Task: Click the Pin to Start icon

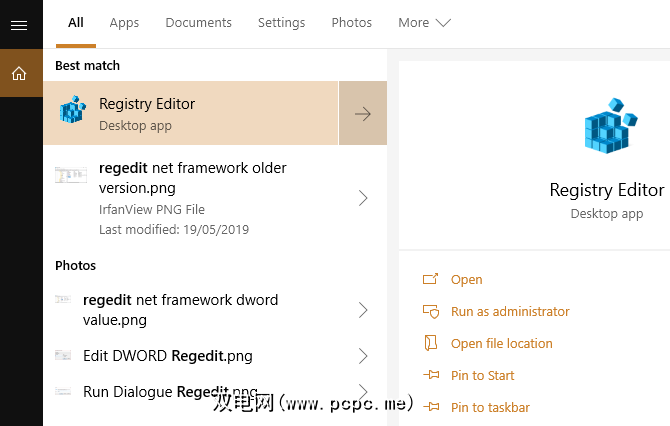Action: [x=431, y=376]
